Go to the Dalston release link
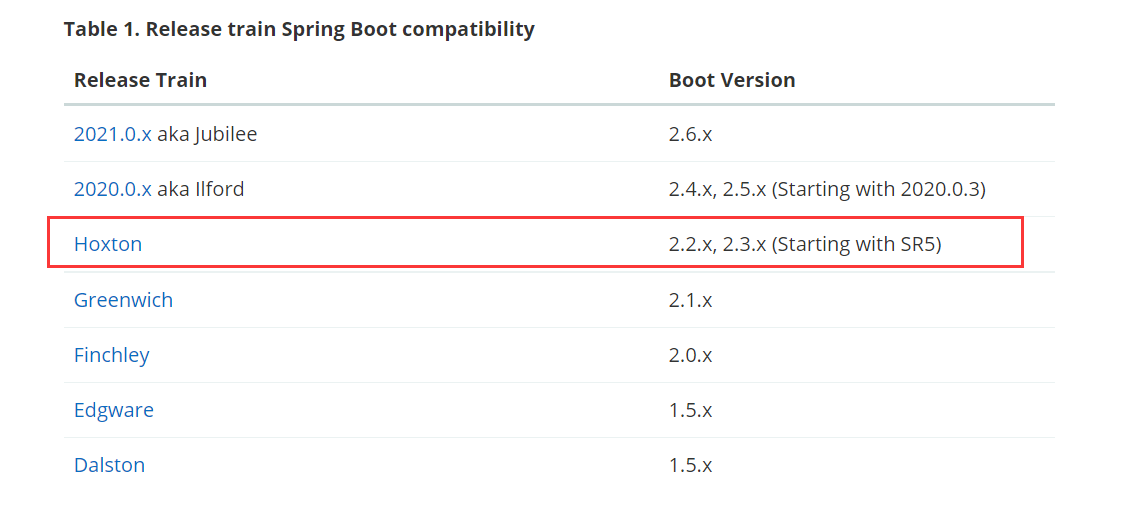The width and height of the screenshot is (1148, 522). 109,465
